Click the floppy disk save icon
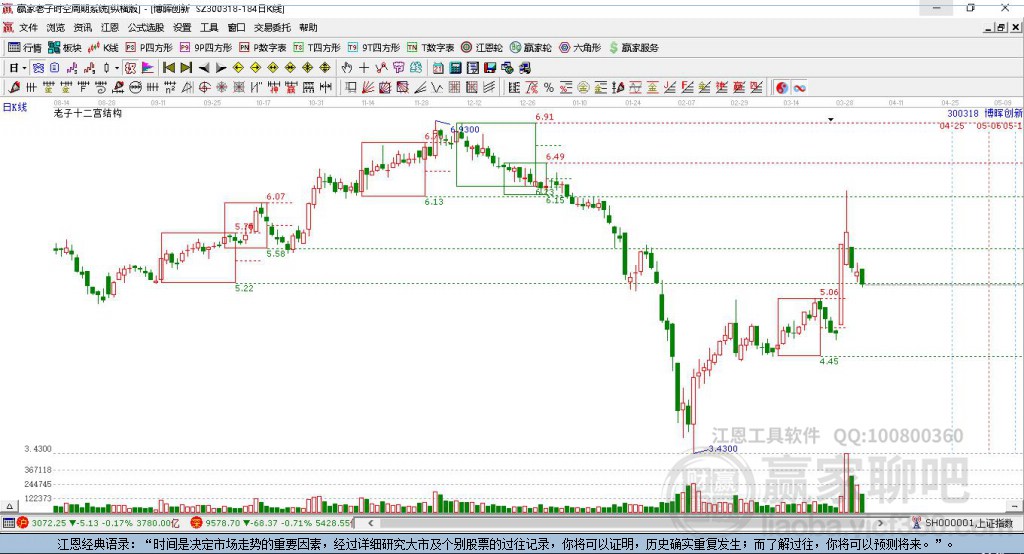Image resolution: width=1024 pixels, height=554 pixels. coord(490,68)
